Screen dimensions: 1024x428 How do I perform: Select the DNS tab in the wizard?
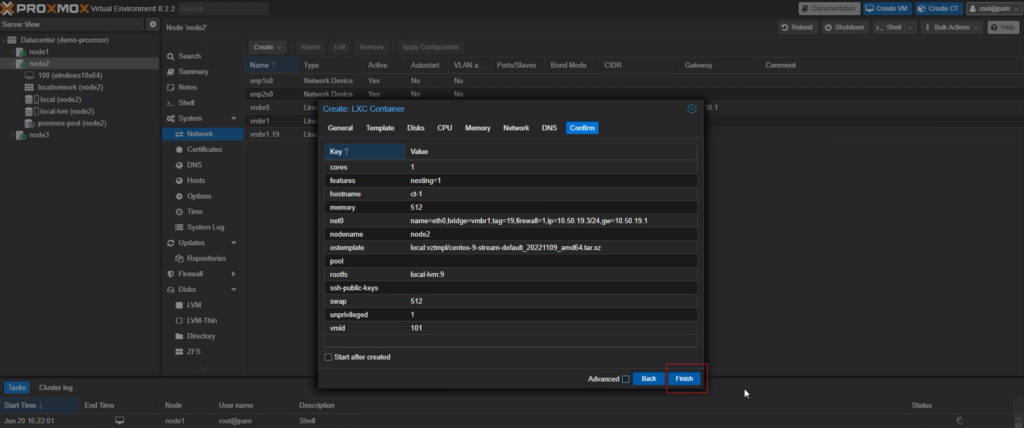pyautogui.click(x=549, y=128)
